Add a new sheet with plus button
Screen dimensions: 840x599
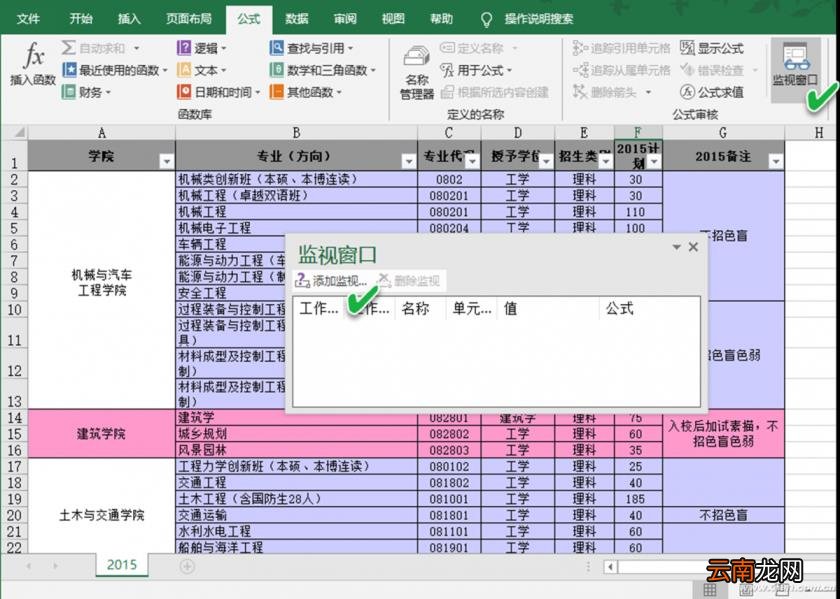(x=187, y=566)
